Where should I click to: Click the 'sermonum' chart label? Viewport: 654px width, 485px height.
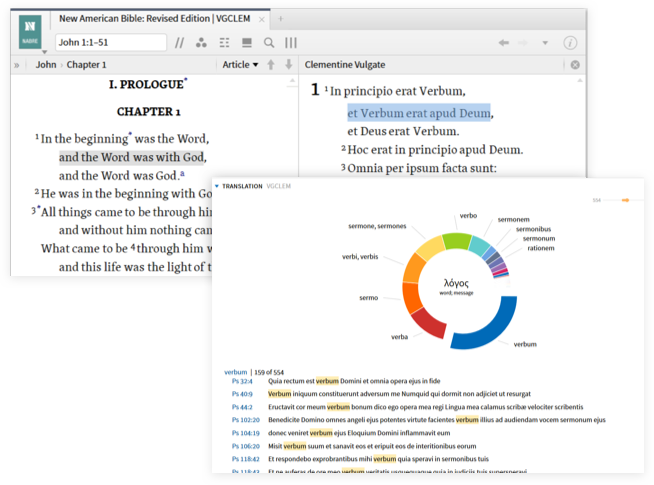(x=539, y=239)
